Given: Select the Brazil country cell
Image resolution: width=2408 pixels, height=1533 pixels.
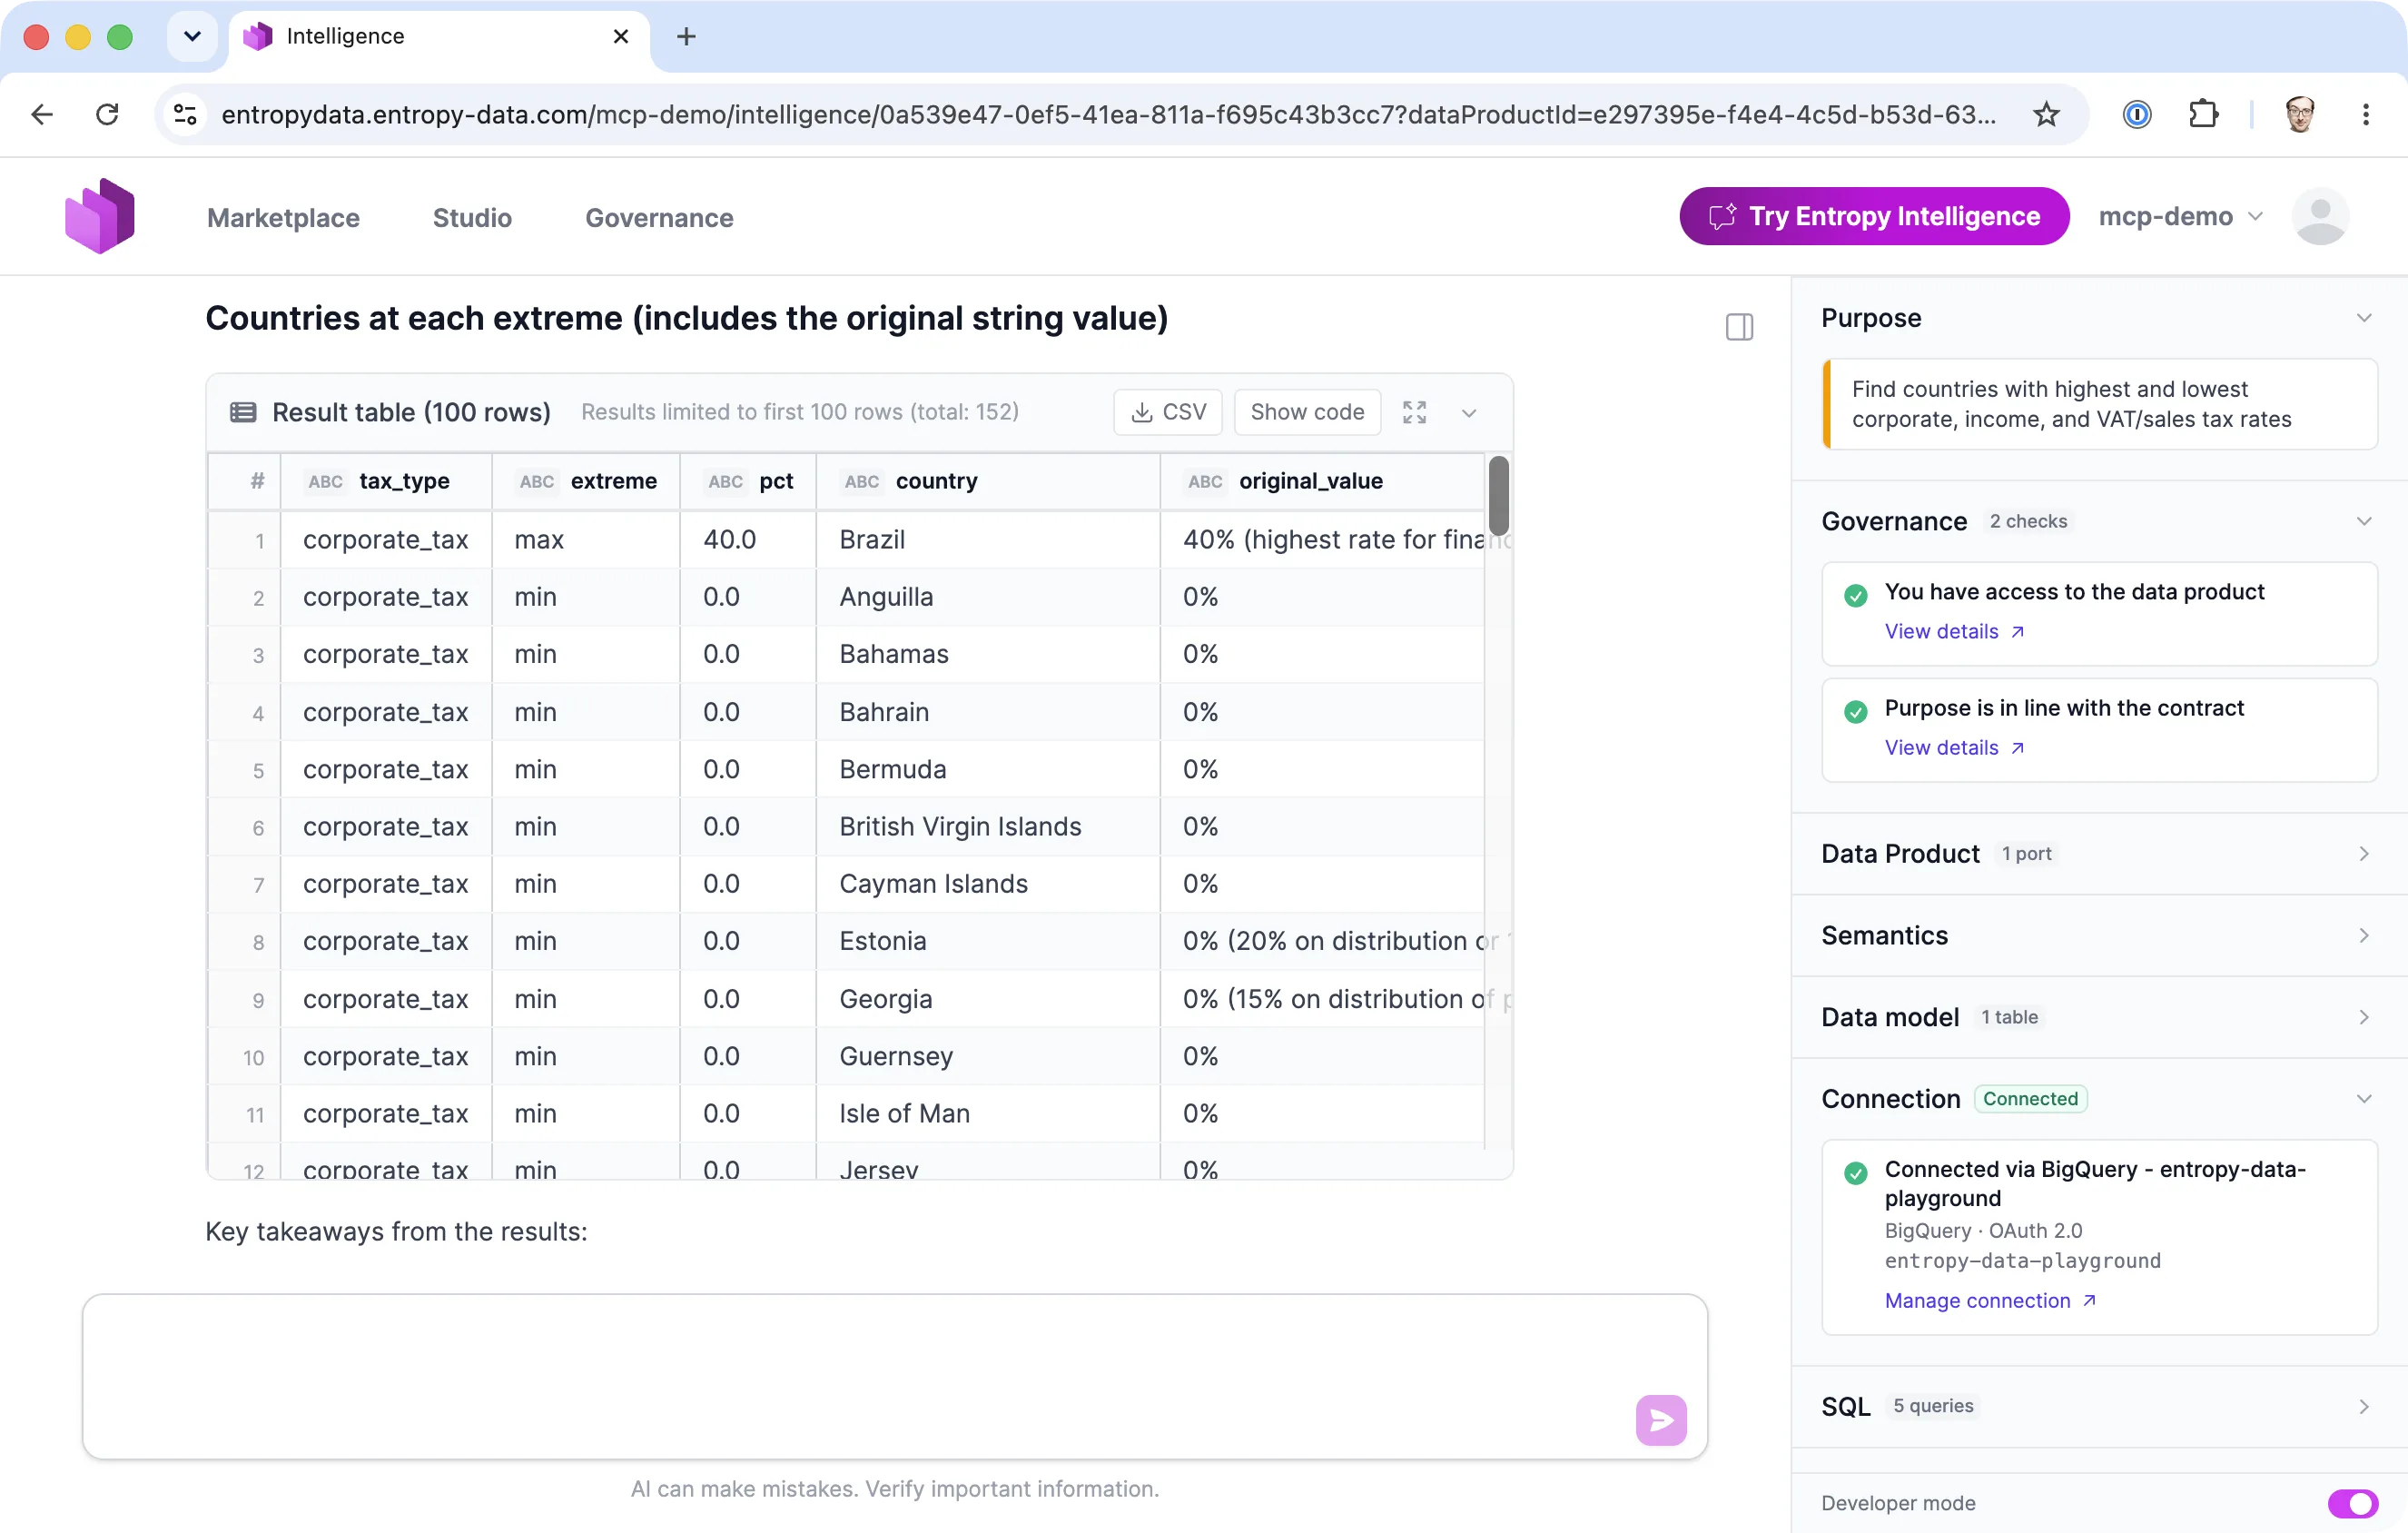Looking at the screenshot, I should point(988,540).
